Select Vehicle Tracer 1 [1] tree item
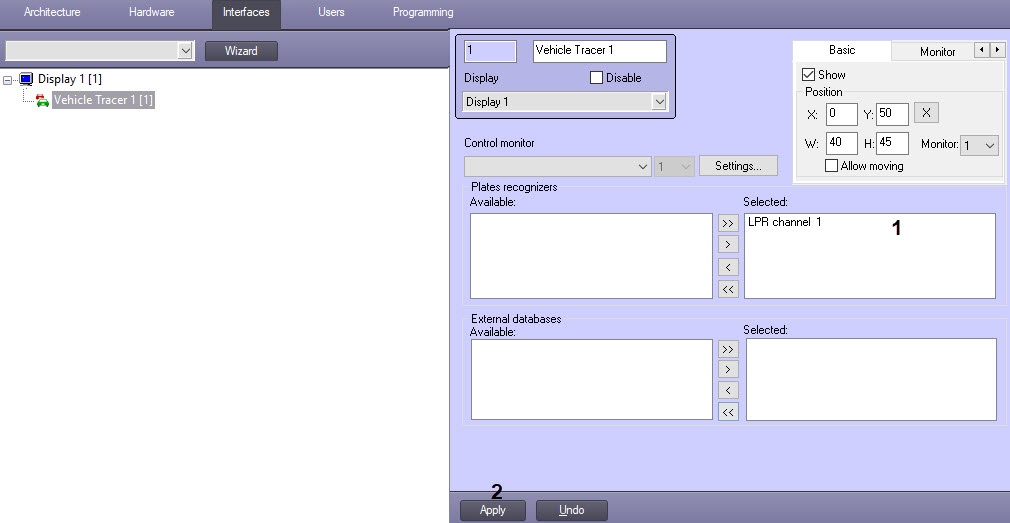This screenshot has height=523, width=1010. pyautogui.click(x=103, y=100)
